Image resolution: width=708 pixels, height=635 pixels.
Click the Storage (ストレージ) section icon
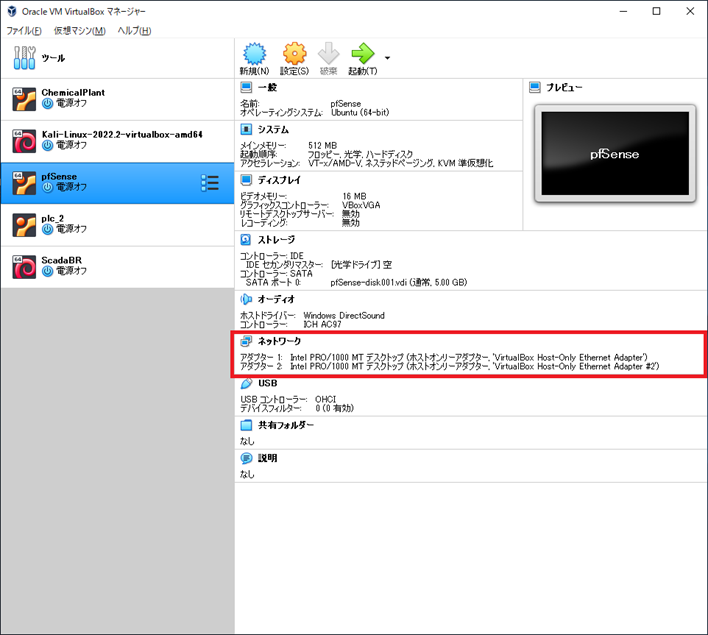(x=246, y=239)
